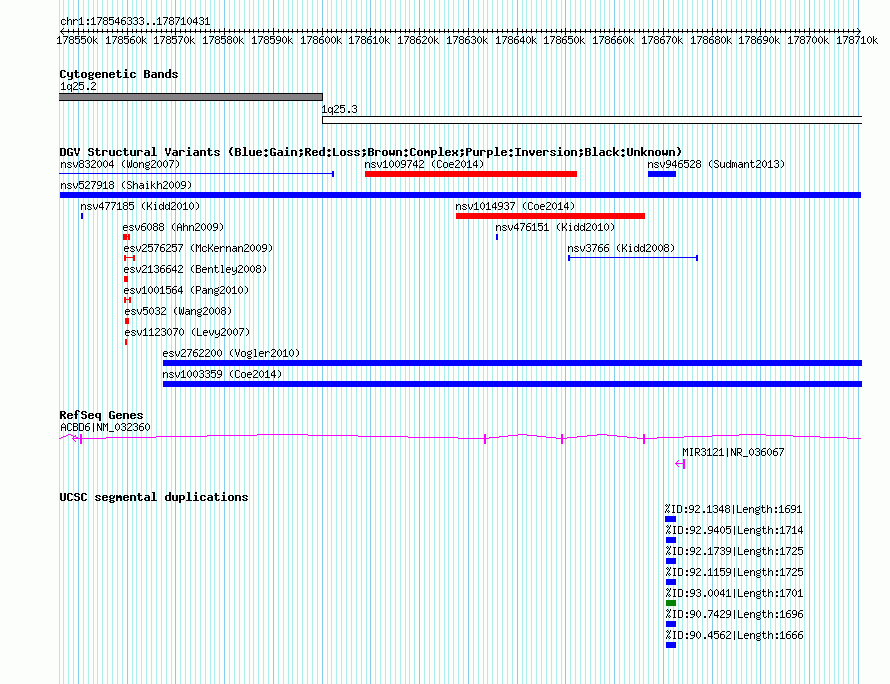Open the esv1001564 (Pang2010) label
The image size is (890, 684).
point(186,291)
